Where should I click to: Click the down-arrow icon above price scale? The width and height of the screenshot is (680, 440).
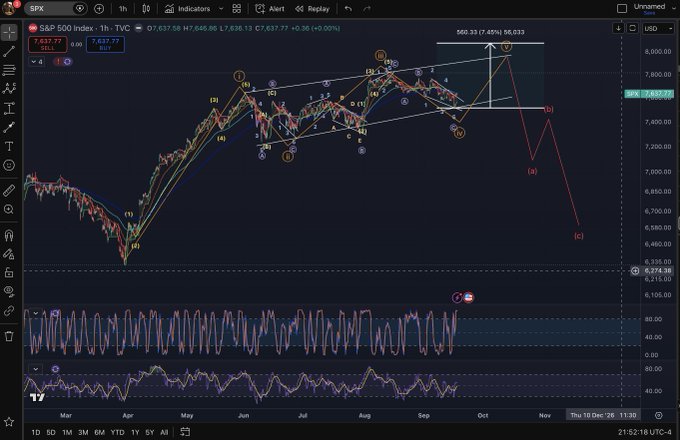click(x=618, y=28)
